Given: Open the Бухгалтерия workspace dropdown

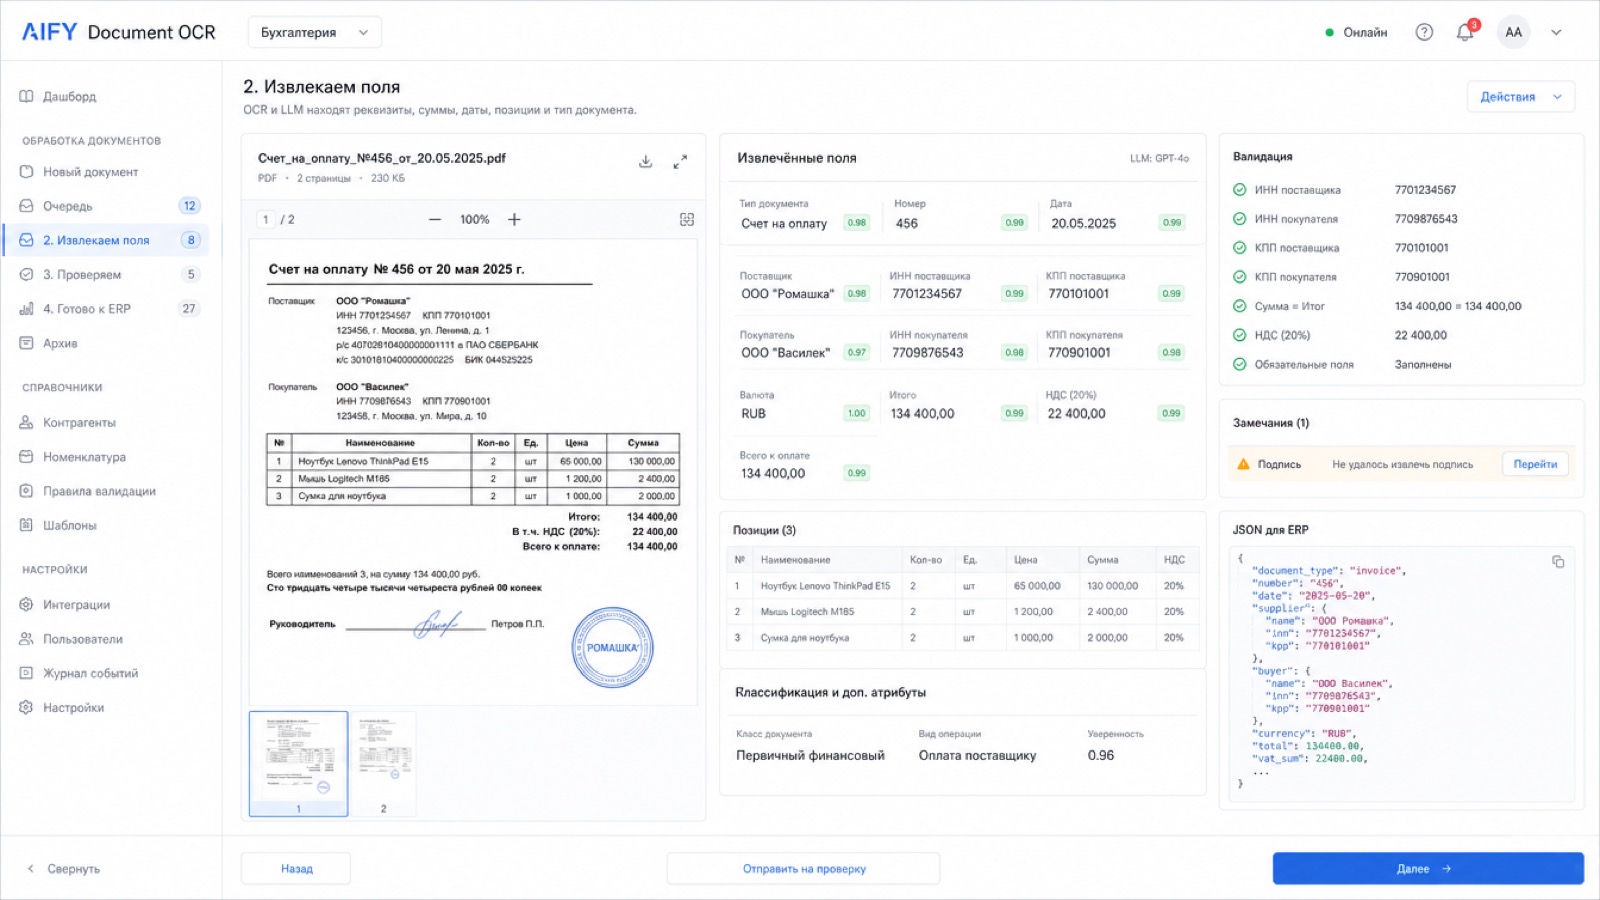Looking at the screenshot, I should (314, 32).
